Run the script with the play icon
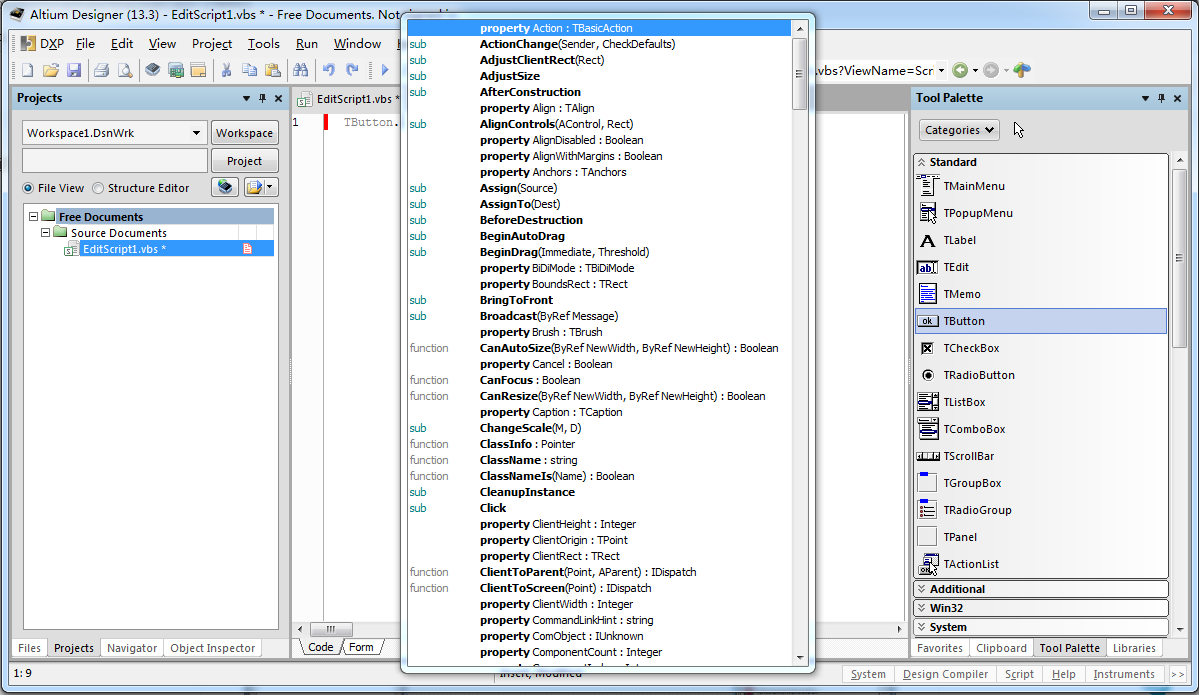 pyautogui.click(x=385, y=70)
